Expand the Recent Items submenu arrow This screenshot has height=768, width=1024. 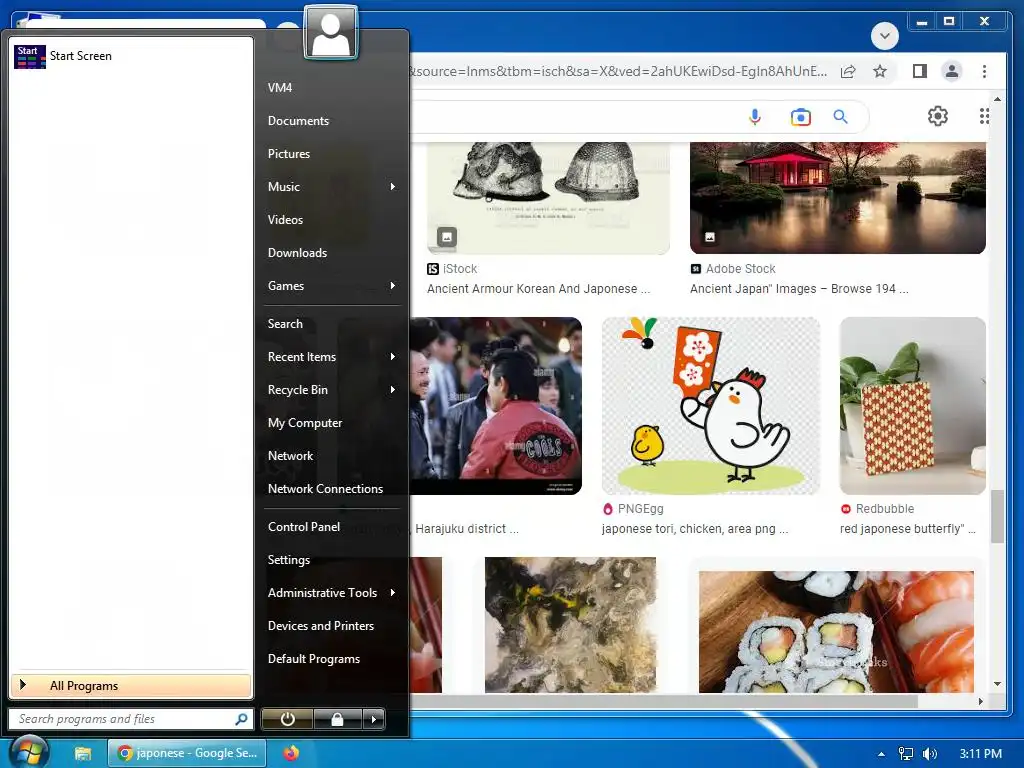[392, 357]
